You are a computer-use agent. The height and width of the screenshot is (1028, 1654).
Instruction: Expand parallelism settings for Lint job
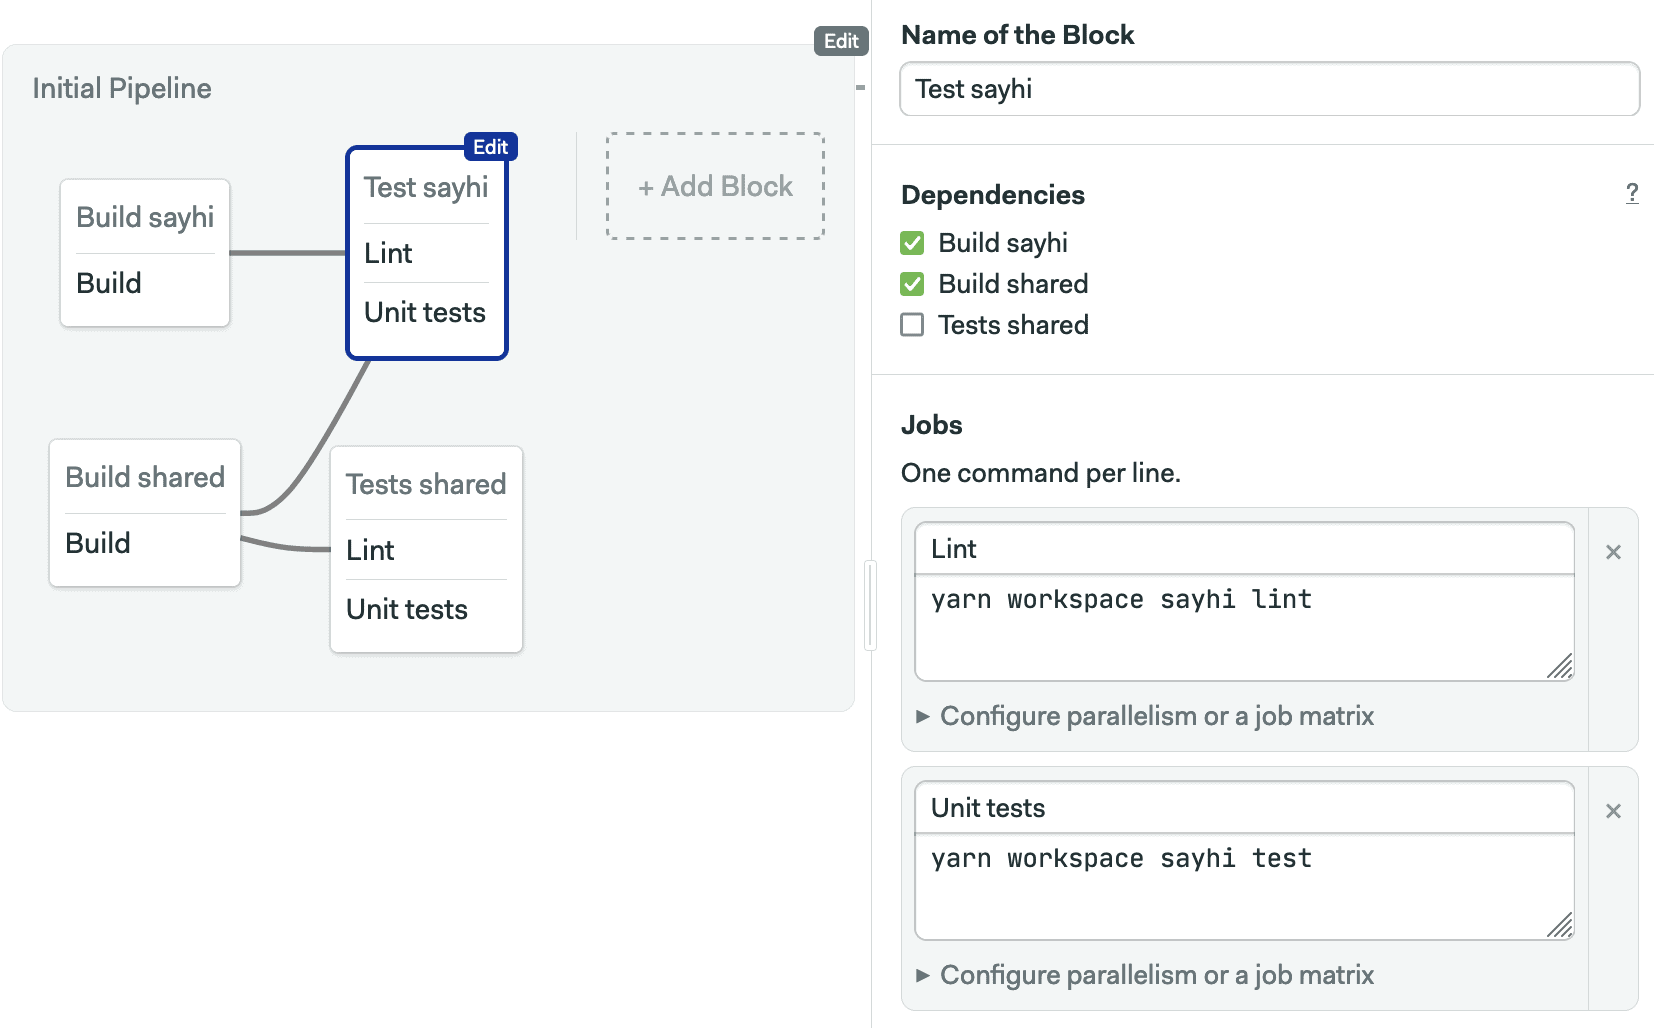[1145, 716]
